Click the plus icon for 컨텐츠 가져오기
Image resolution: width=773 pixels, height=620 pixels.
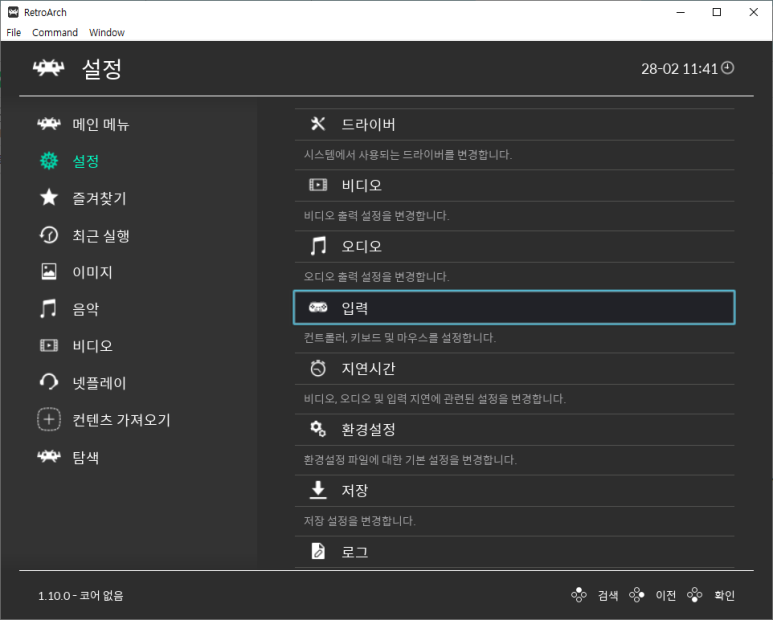coord(49,419)
